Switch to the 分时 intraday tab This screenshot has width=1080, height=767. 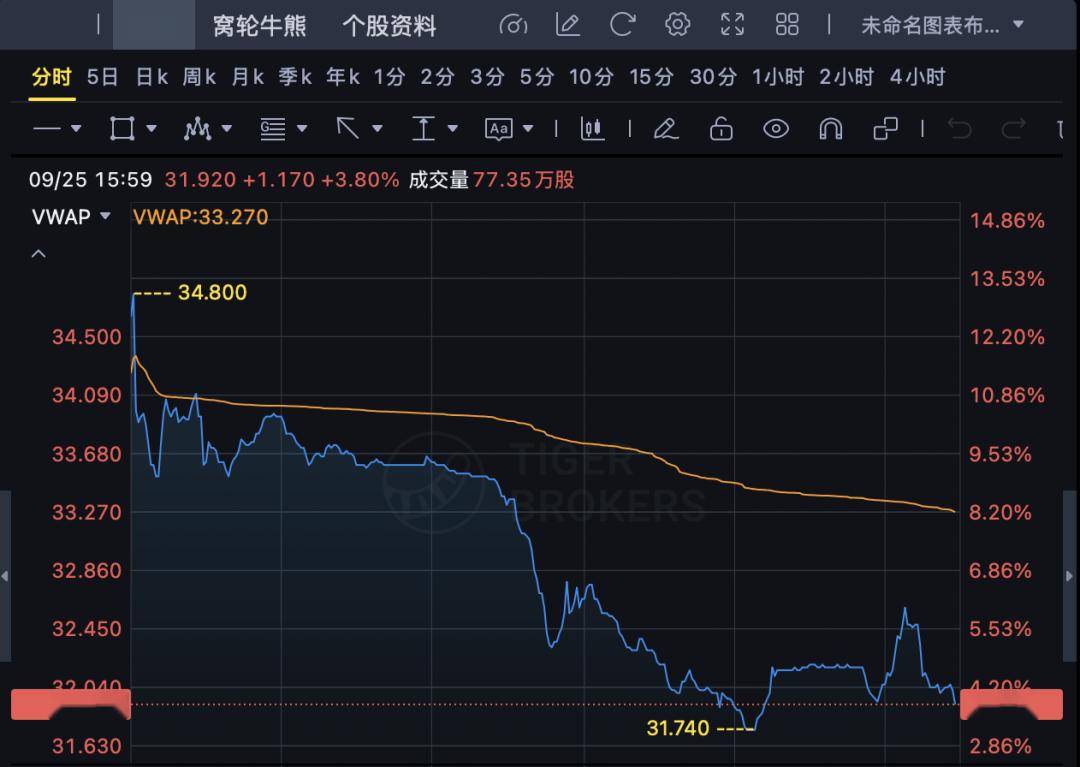(52, 77)
